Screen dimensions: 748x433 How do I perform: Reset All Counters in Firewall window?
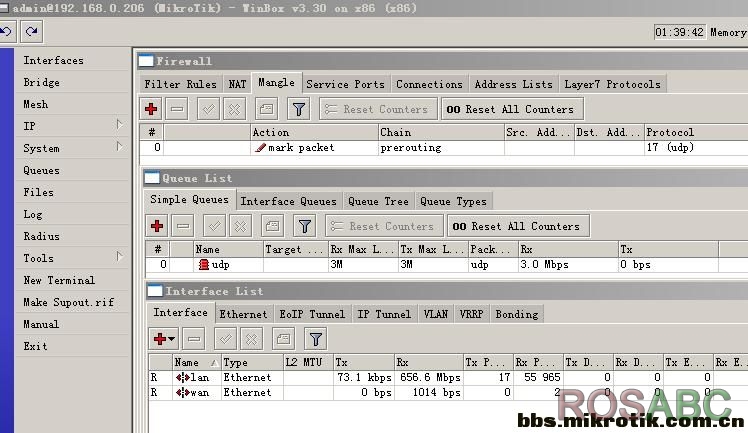pos(512,109)
